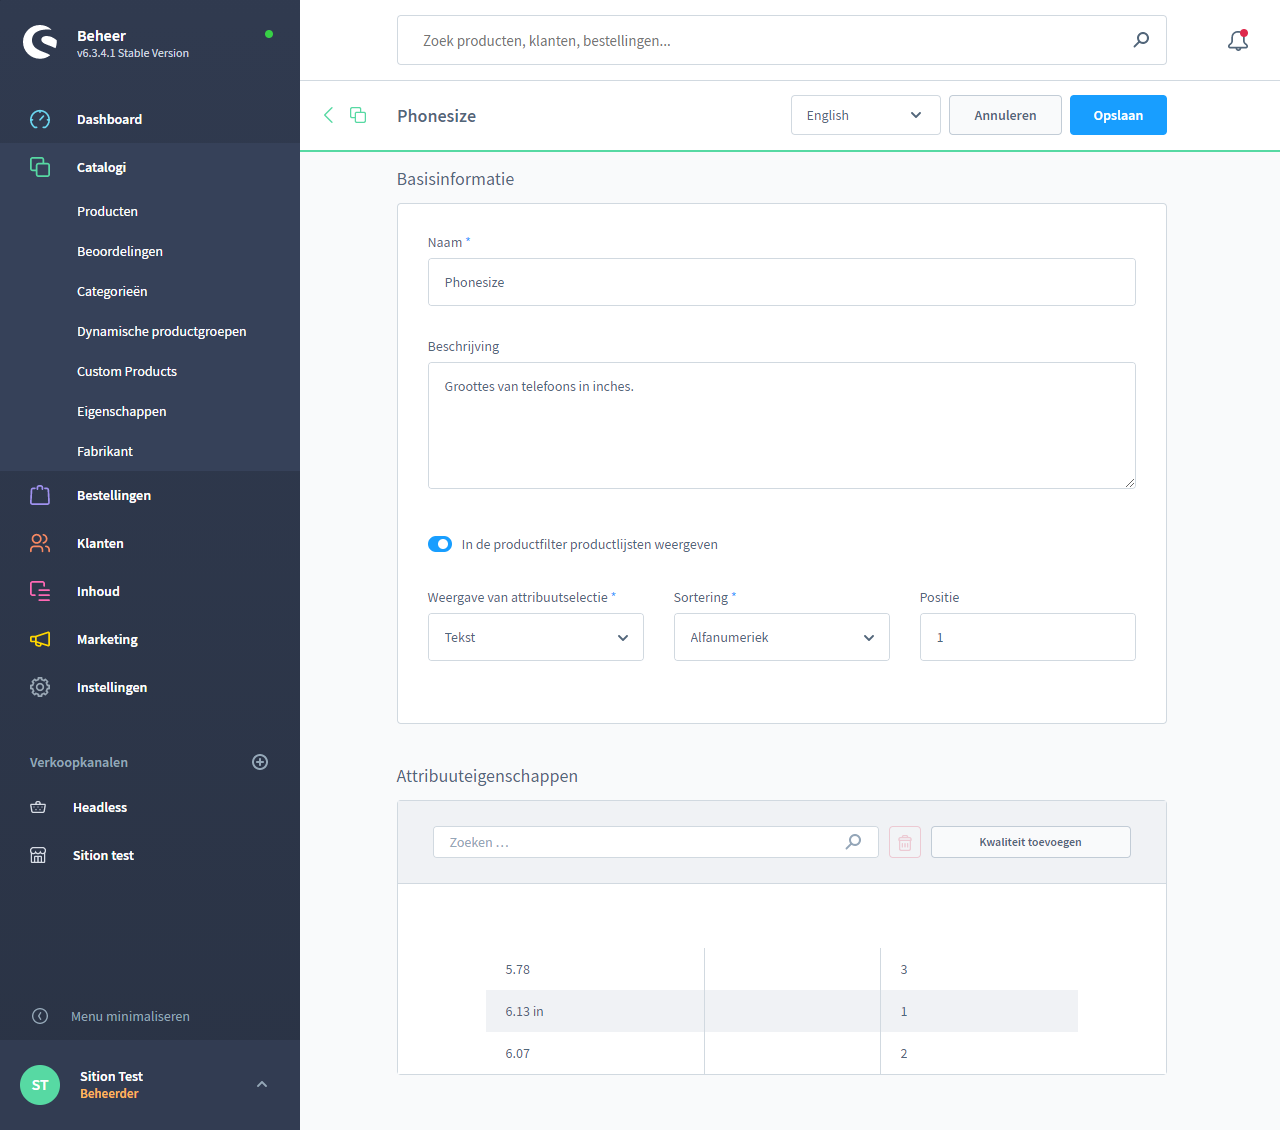Screen dimensions: 1280x1130
Task: Add a sales channel with plus icon
Action: coord(260,762)
